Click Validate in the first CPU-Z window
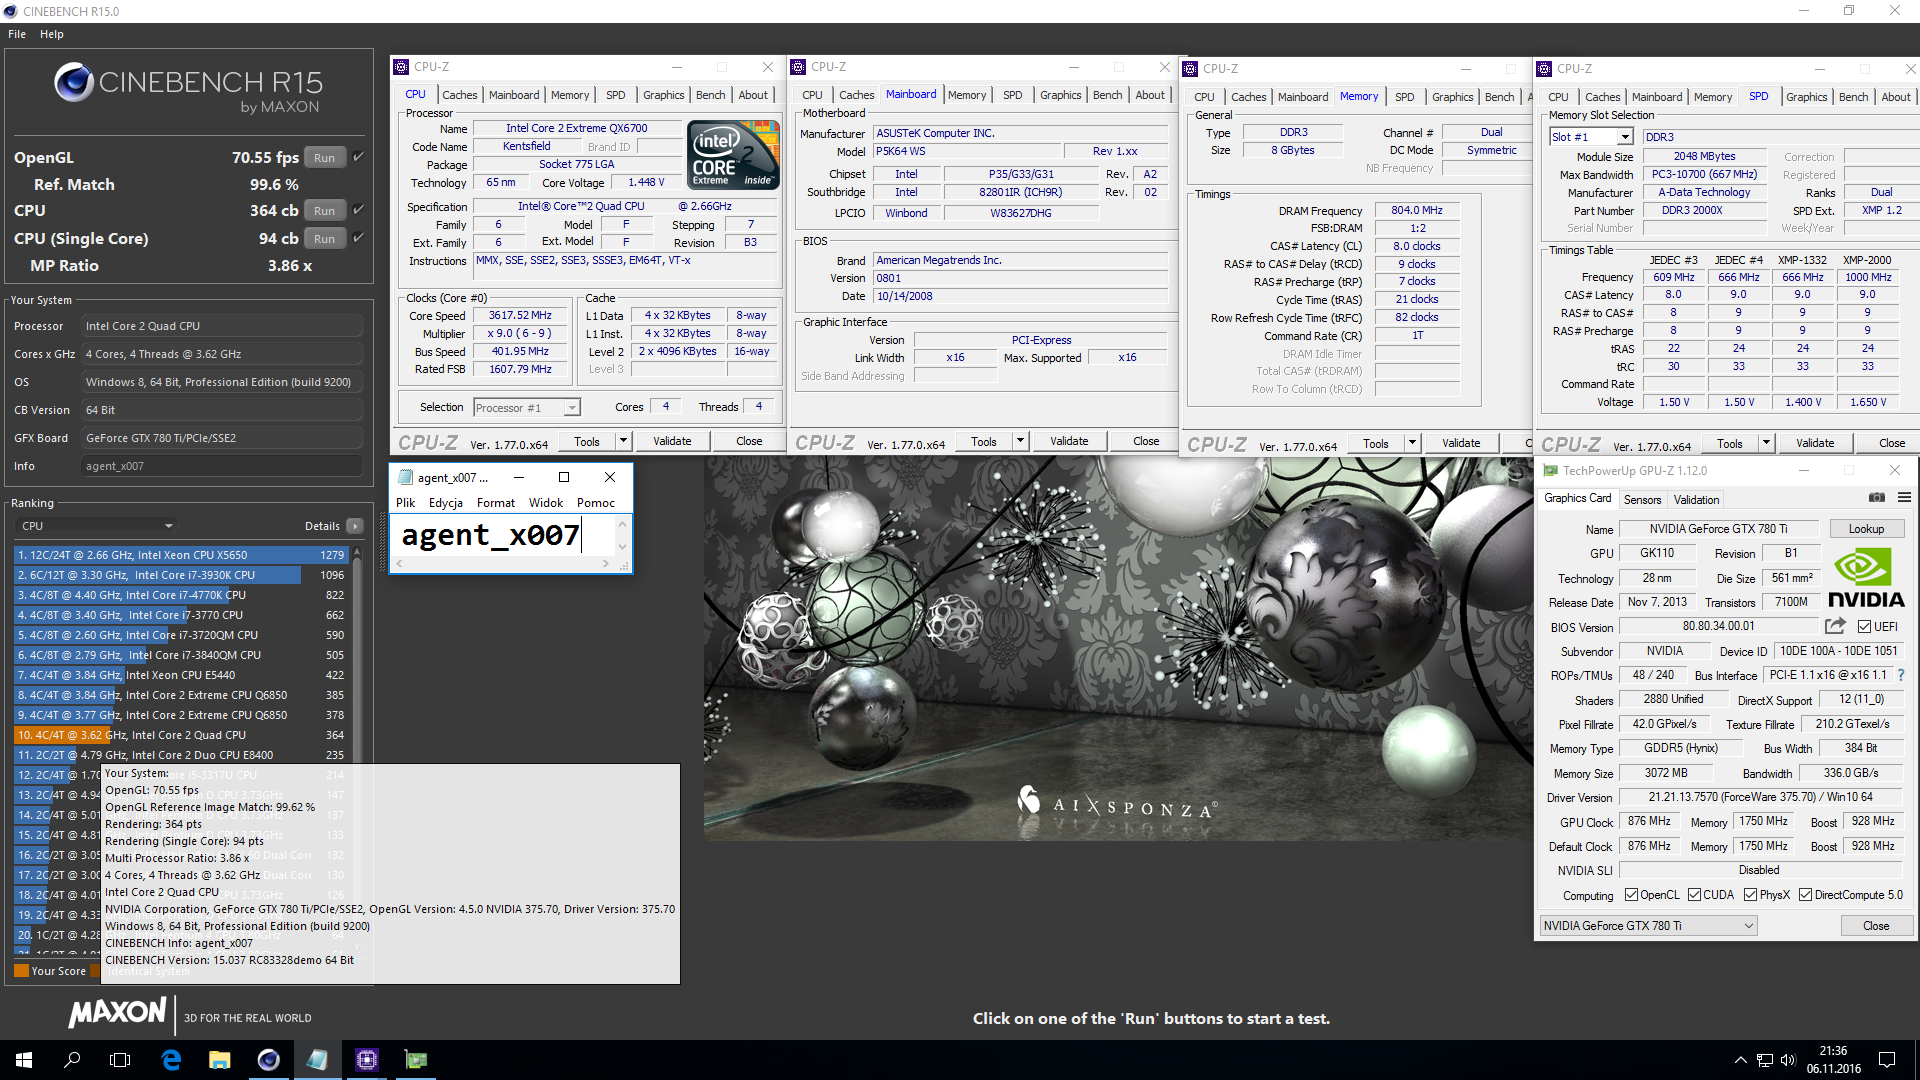1920x1080 pixels. (672, 441)
